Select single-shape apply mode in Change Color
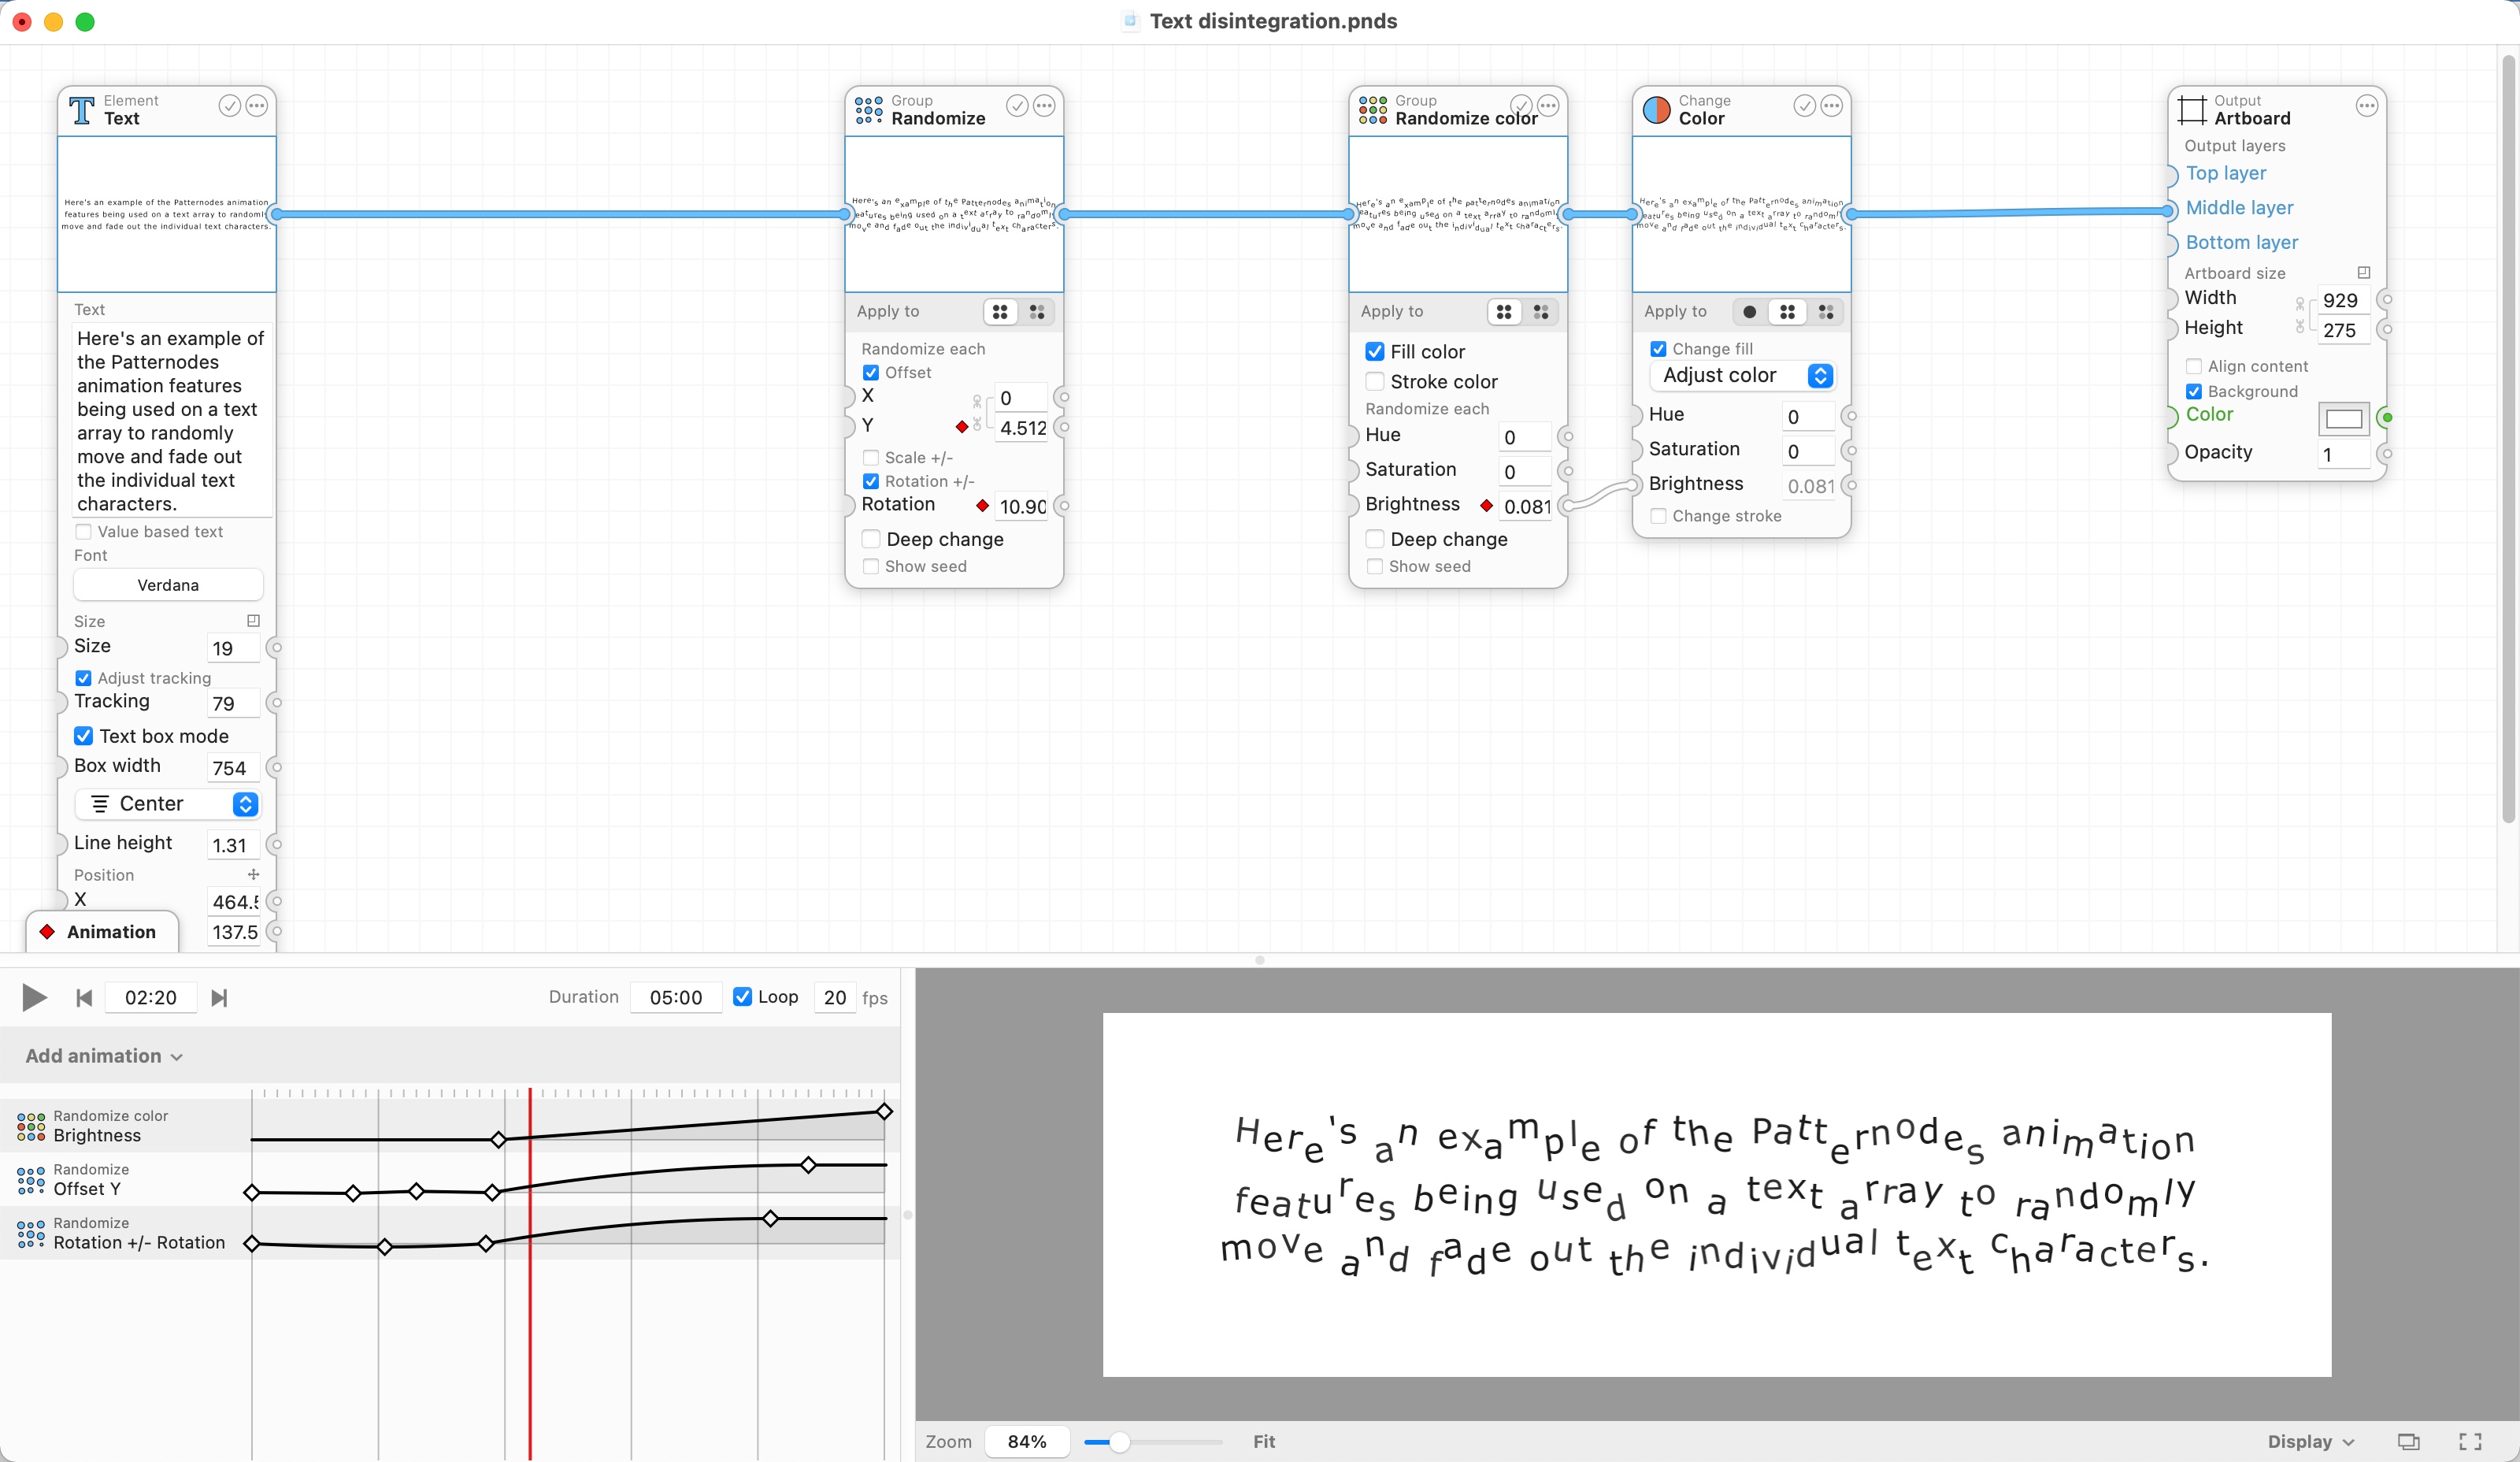Viewport: 2520px width, 1462px height. tap(1749, 312)
